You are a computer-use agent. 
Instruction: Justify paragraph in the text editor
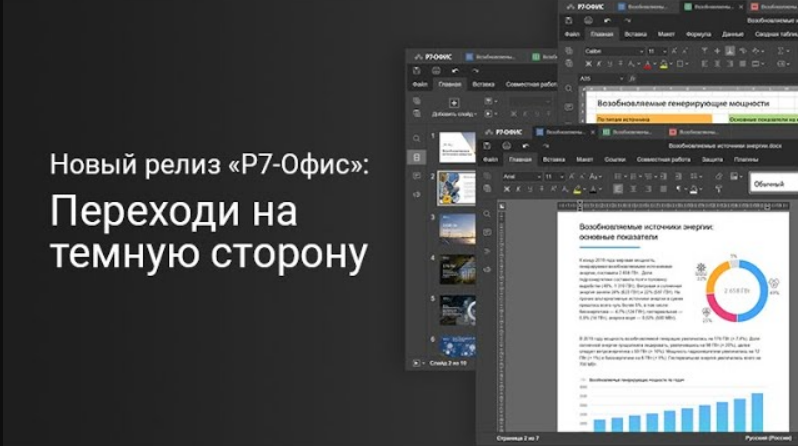pyautogui.click(x=663, y=189)
